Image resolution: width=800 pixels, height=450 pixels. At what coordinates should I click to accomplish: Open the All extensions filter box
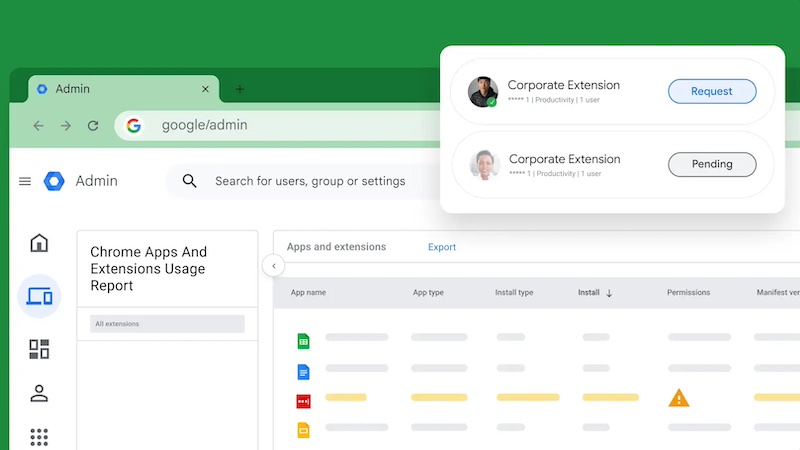(167, 324)
